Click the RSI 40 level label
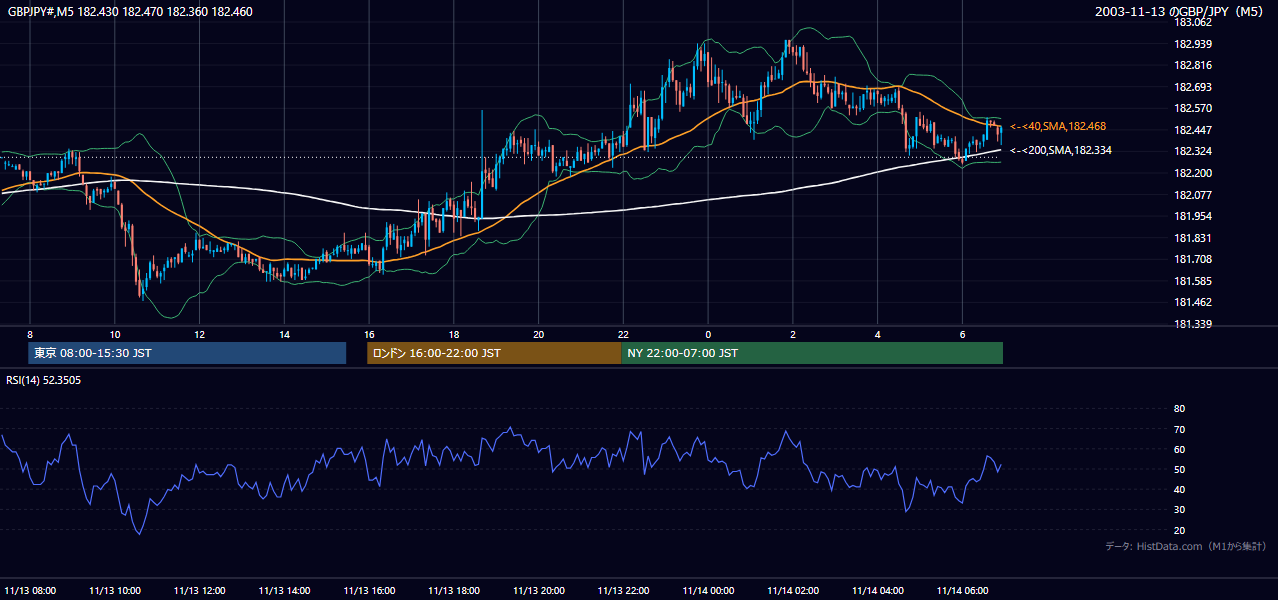The height and width of the screenshot is (600, 1278). [x=1179, y=489]
